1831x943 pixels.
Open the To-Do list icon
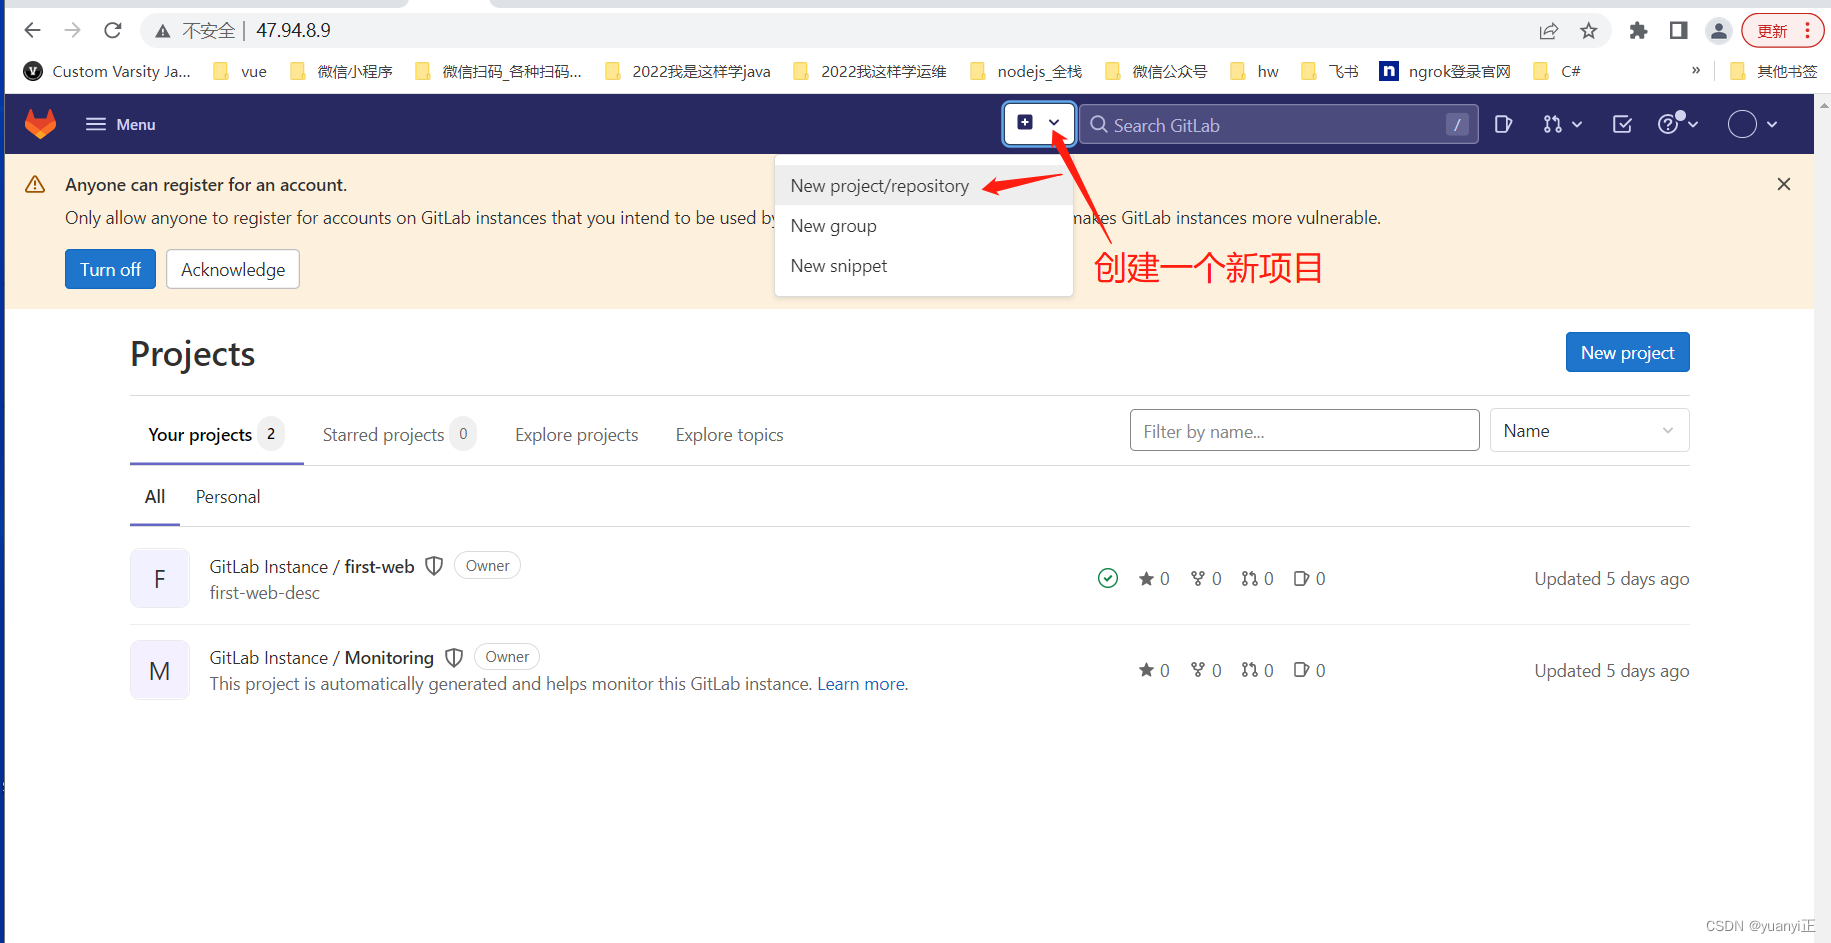[x=1622, y=124]
